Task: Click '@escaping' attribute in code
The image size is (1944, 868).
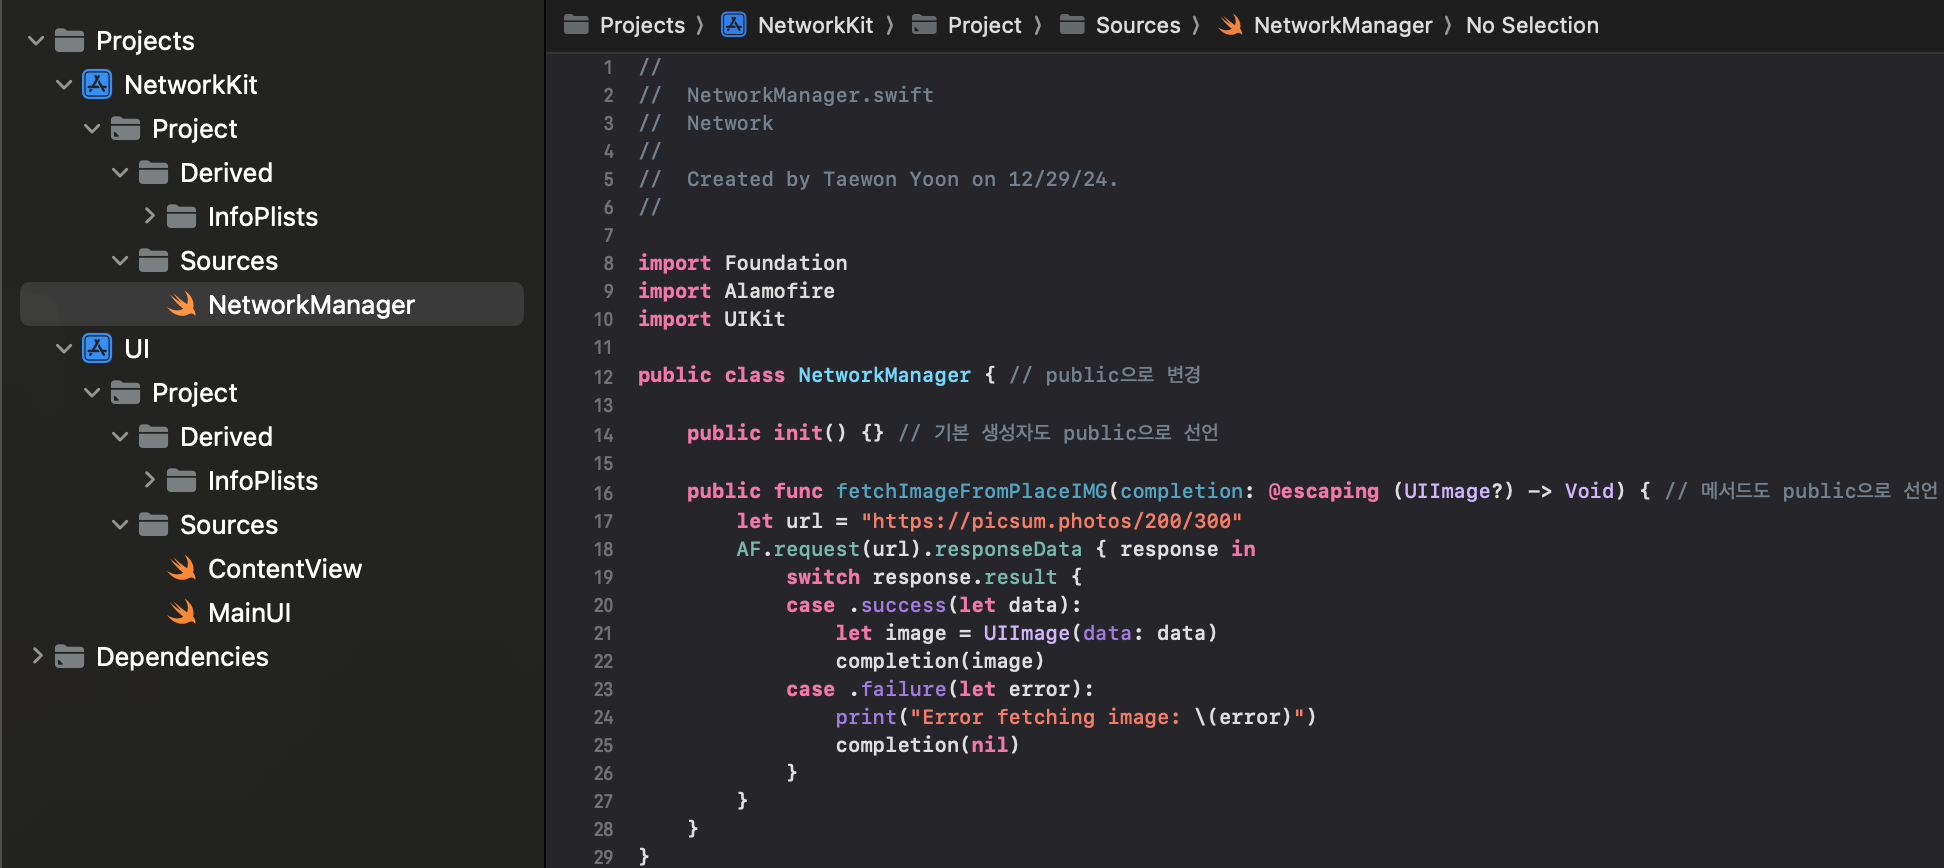Action: [x=1323, y=491]
